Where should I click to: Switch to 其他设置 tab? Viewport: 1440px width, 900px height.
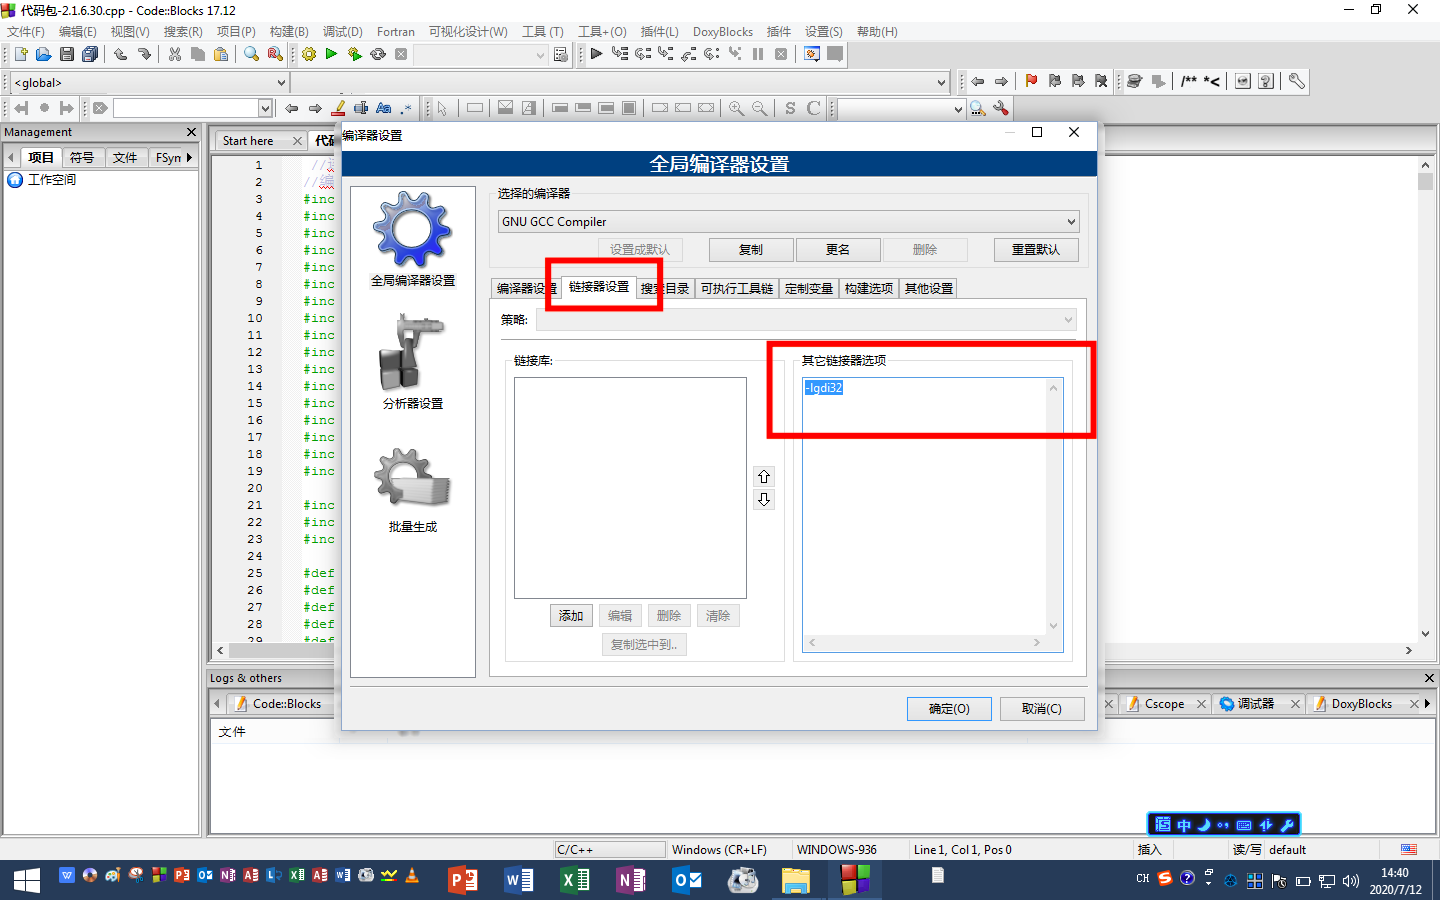coord(928,288)
